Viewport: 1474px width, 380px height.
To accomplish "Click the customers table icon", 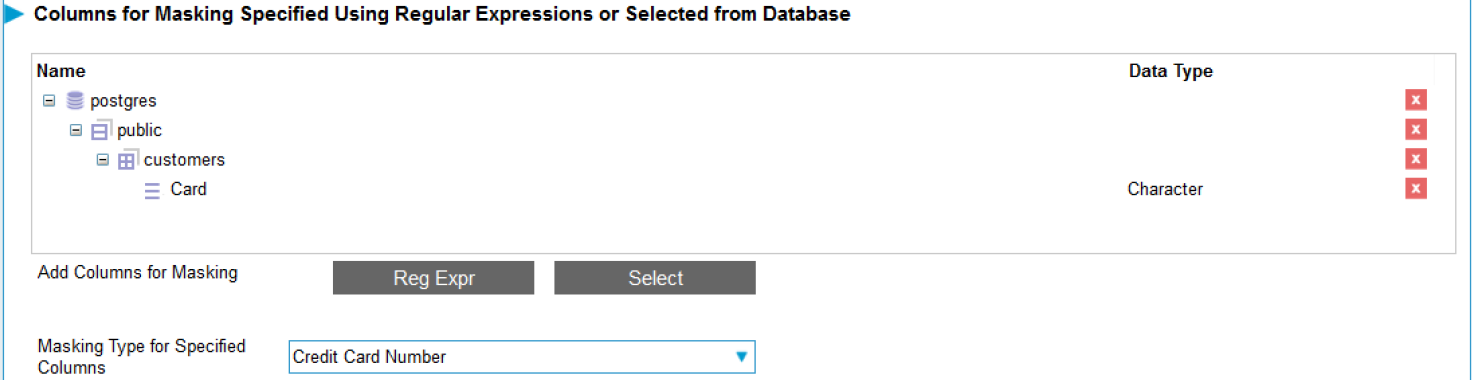I will click(127, 160).
